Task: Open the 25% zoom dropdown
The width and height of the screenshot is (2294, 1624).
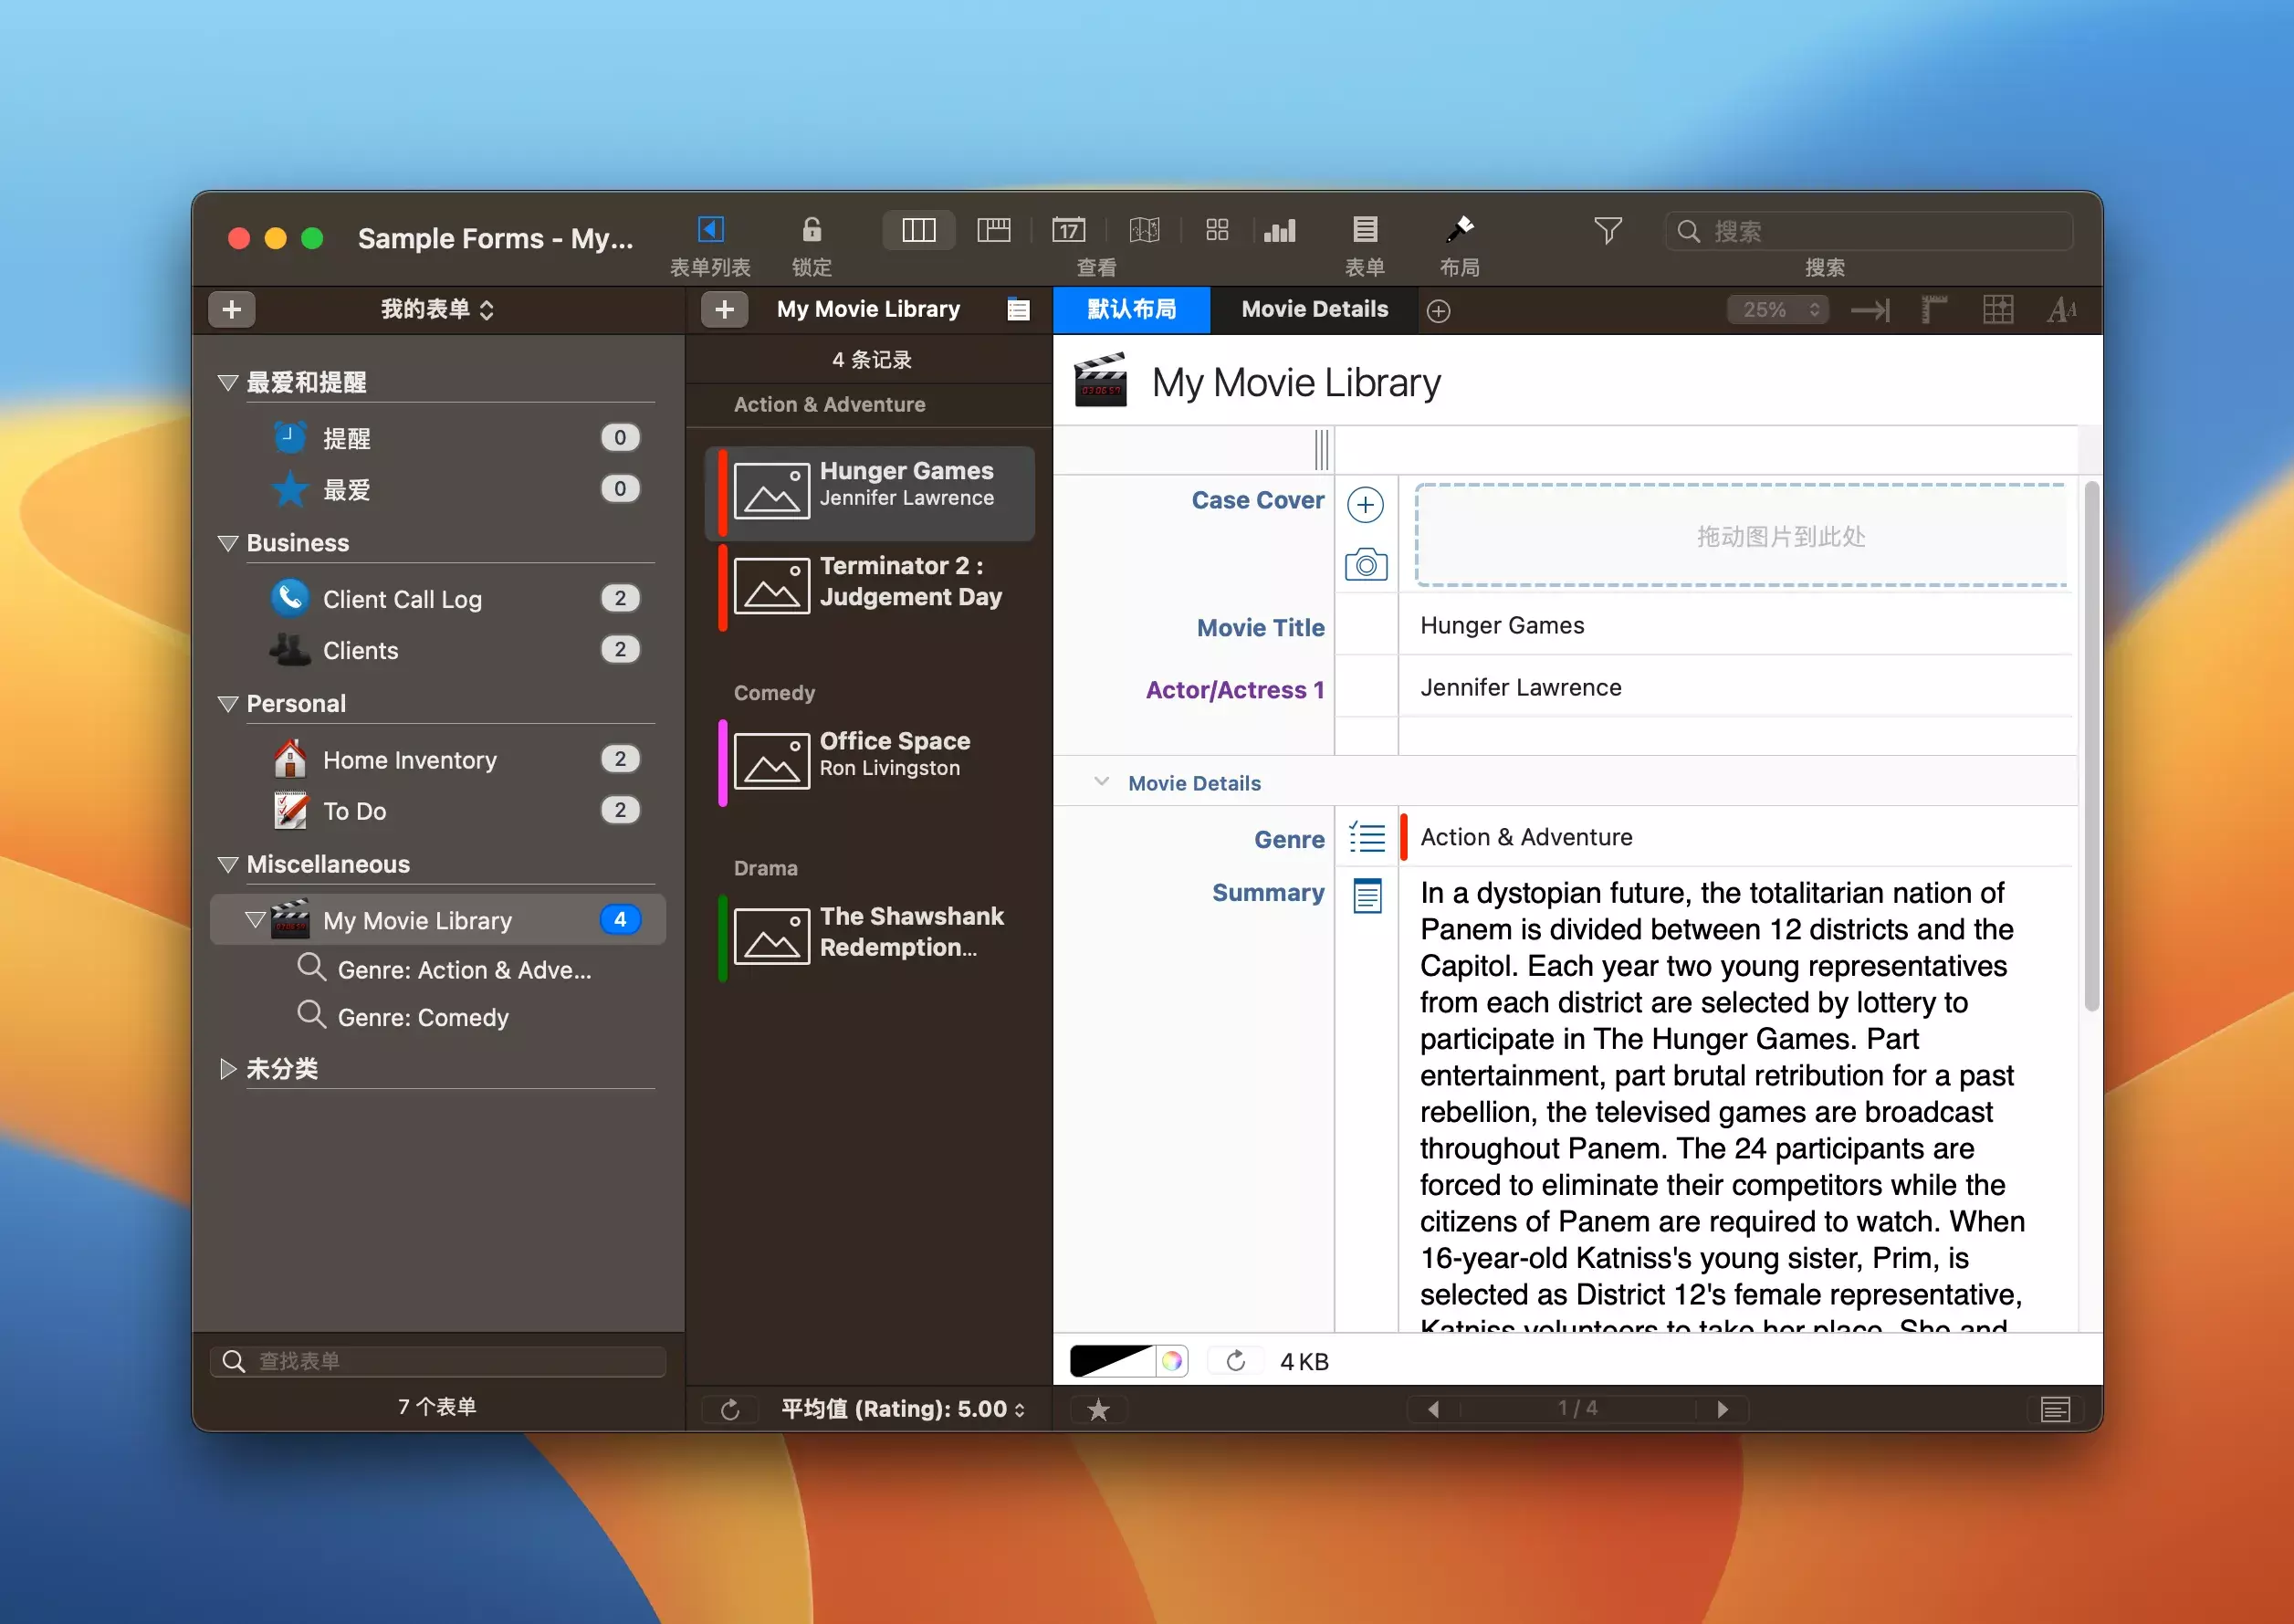Action: 1777,310
